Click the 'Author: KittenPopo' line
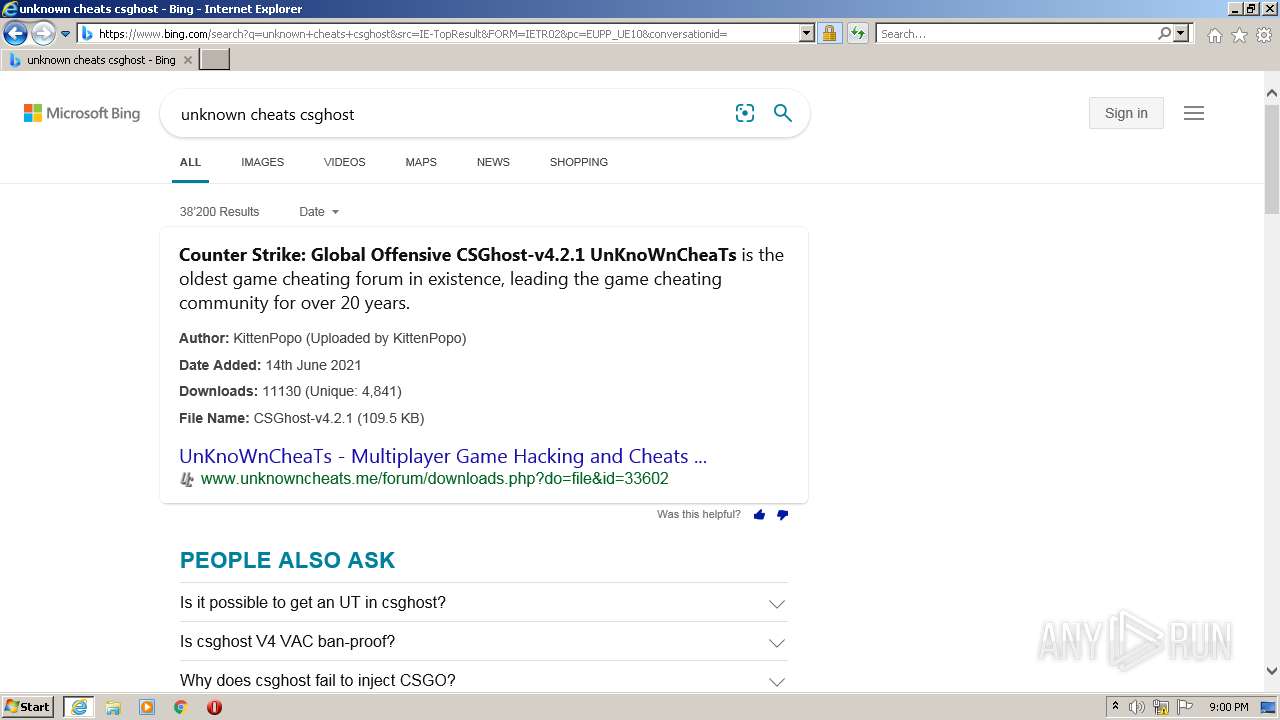This screenshot has height=720, width=1280. click(x=322, y=338)
